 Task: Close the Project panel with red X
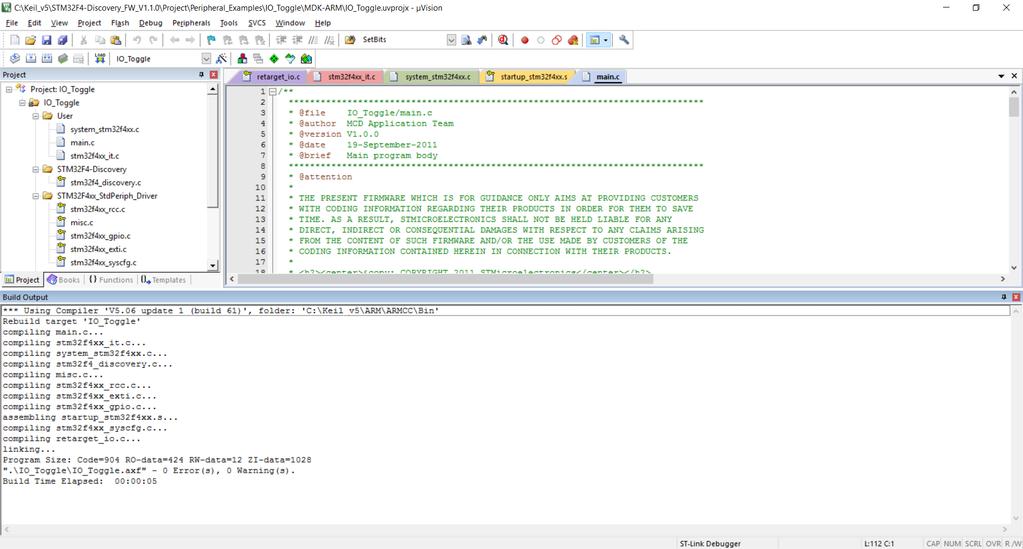click(213, 75)
